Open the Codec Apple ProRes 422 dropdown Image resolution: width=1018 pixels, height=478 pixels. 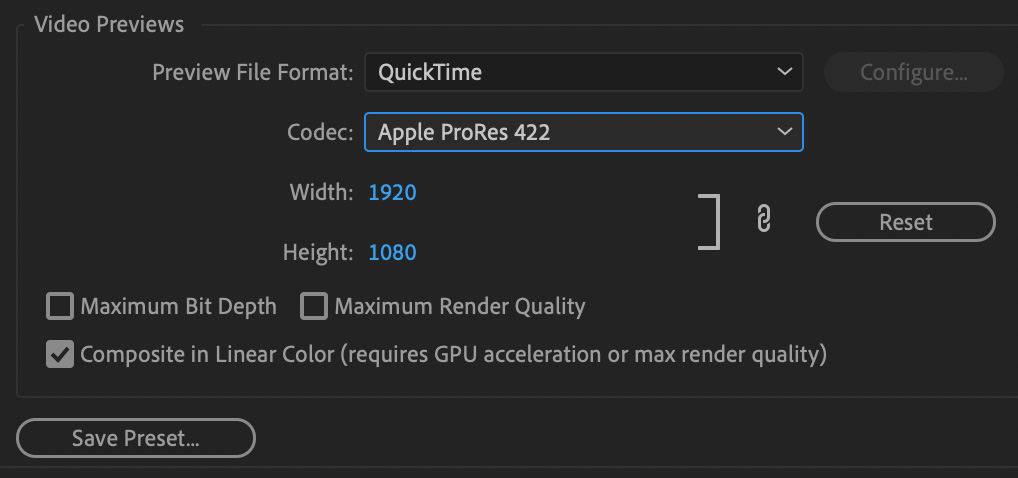584,132
